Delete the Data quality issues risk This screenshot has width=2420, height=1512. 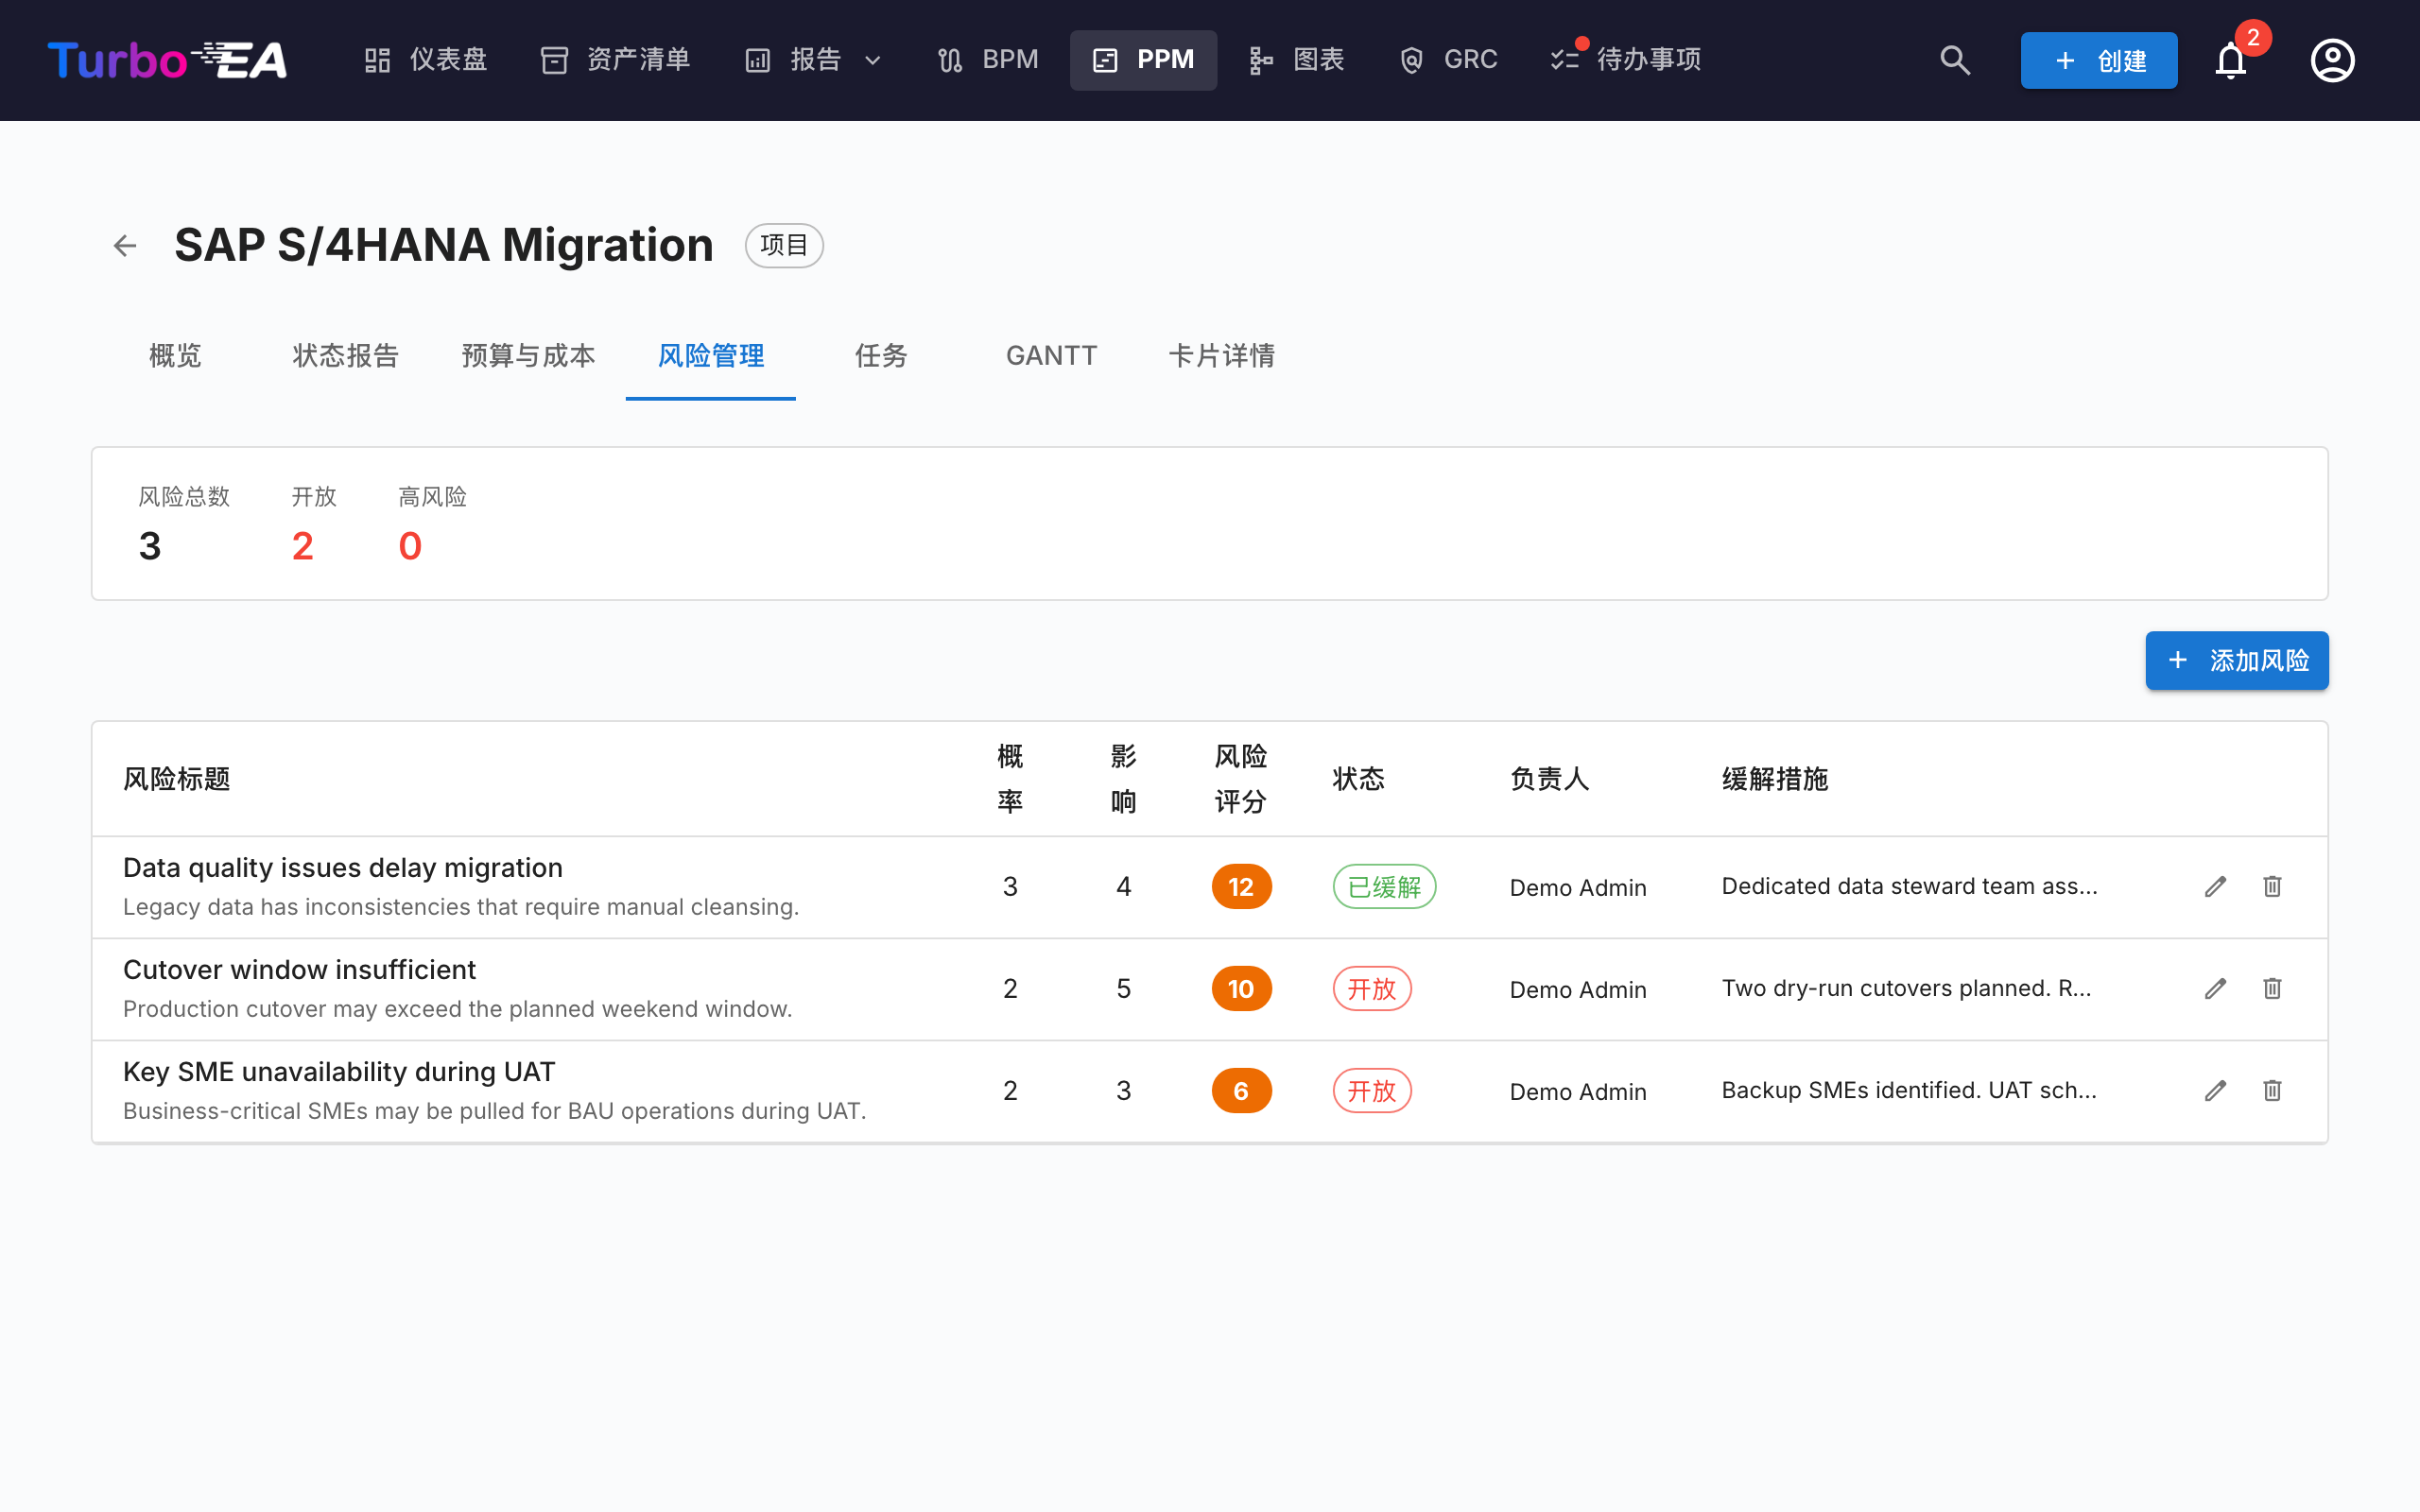pos(2272,887)
